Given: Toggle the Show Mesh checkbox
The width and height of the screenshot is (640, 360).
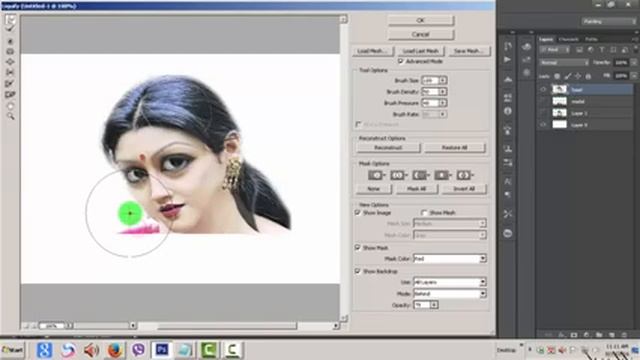Looking at the screenshot, I should 424,213.
